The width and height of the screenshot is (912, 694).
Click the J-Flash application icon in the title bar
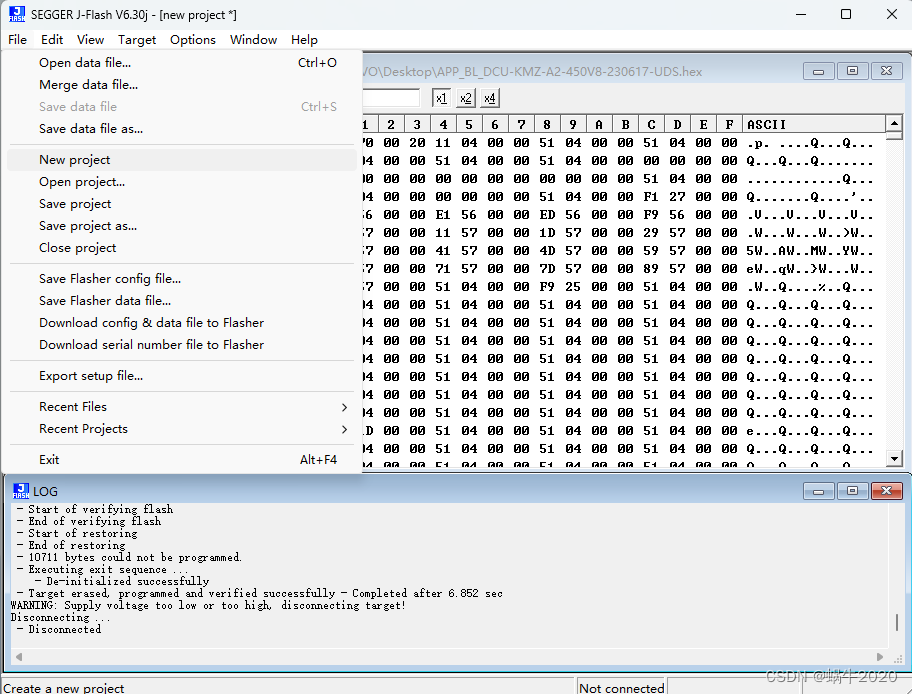coord(15,14)
